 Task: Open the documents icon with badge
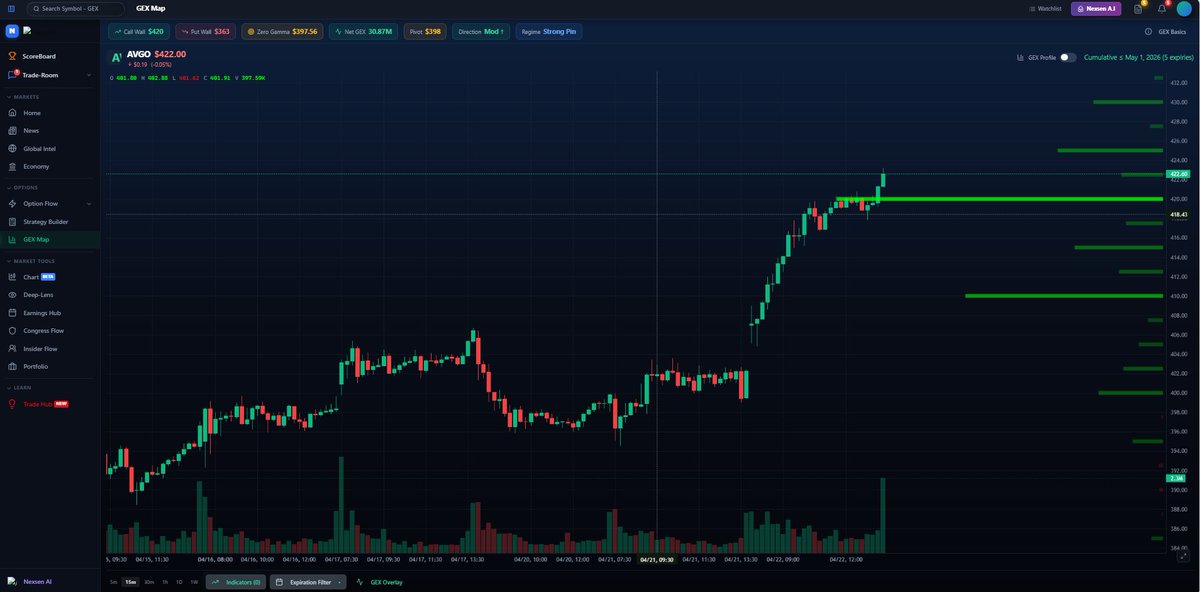[x=1138, y=8]
